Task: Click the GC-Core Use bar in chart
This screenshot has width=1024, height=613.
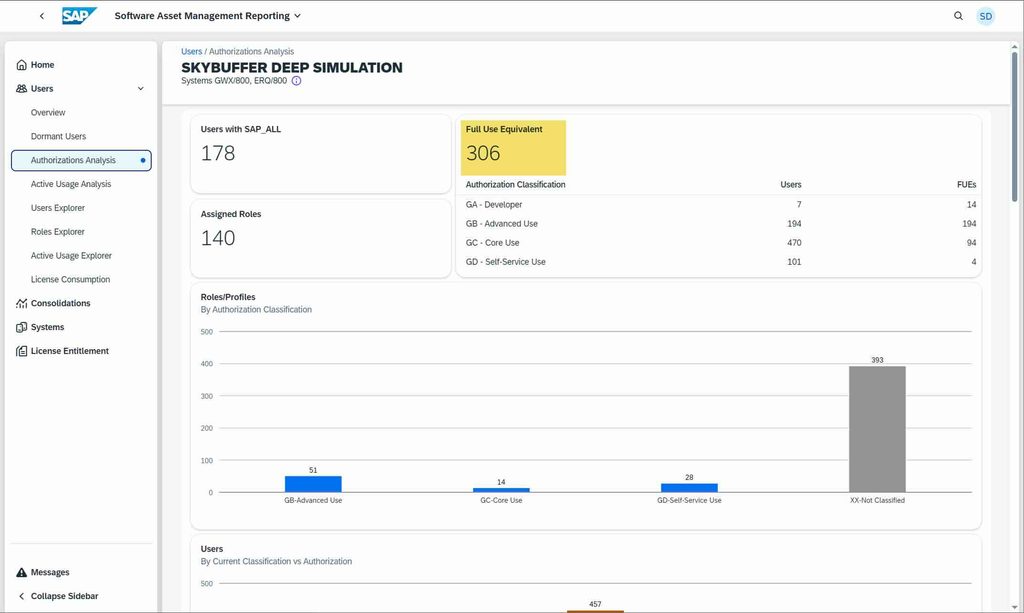Action: [x=501, y=490]
